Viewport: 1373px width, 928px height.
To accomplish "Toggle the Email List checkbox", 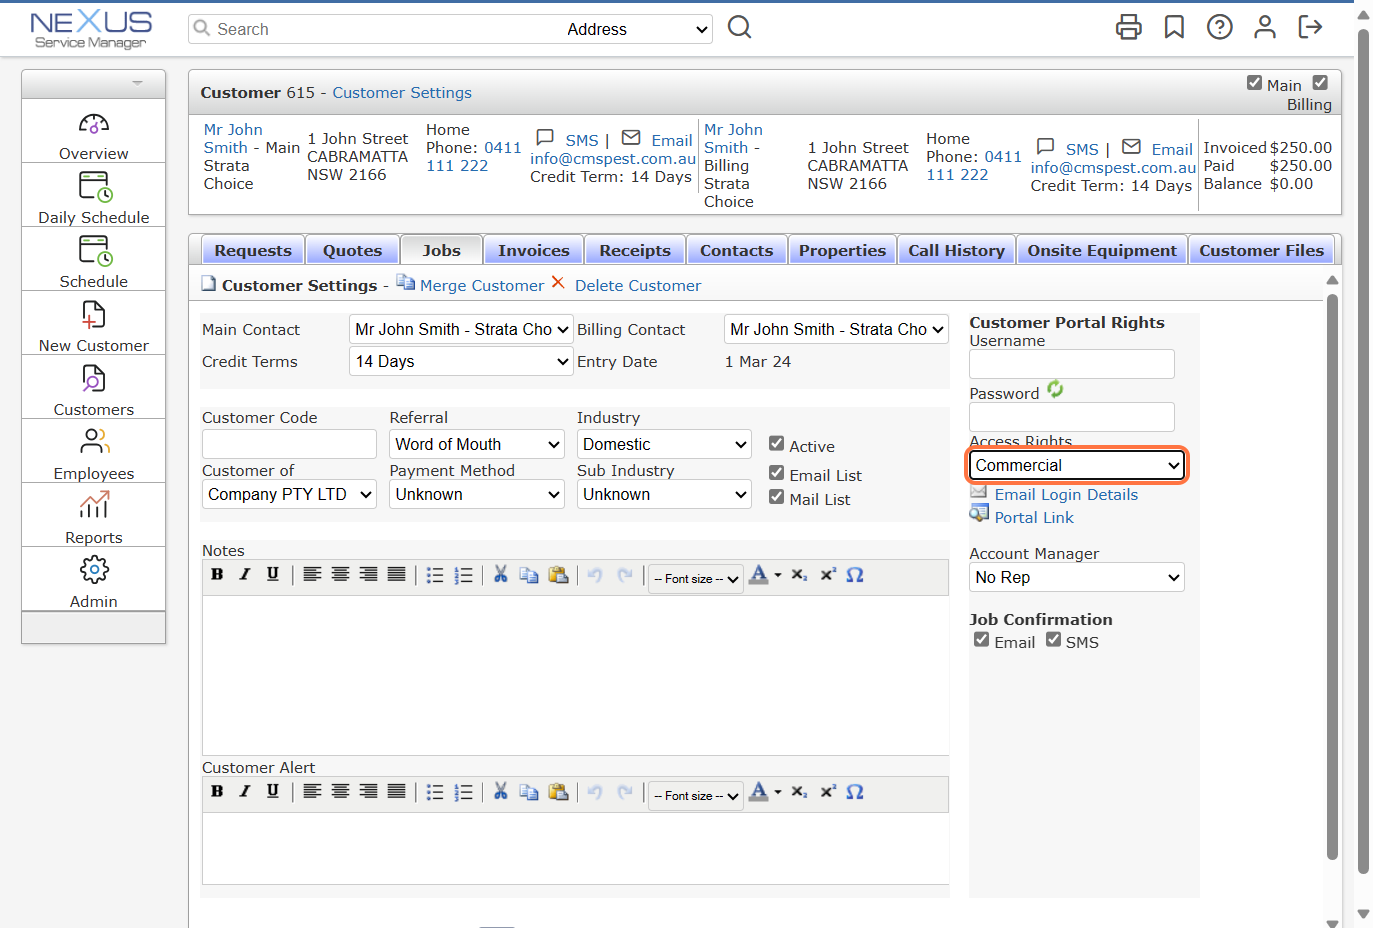I will coord(776,472).
